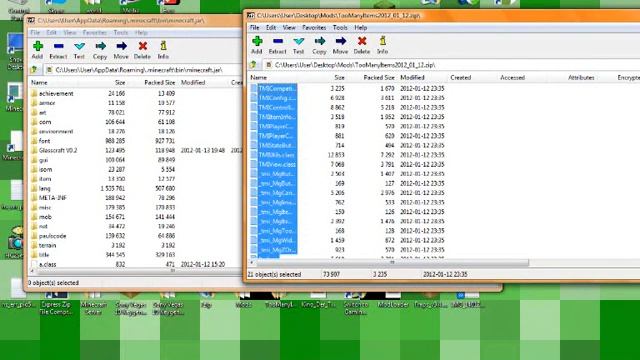Click the Created column header in the zip window
The width and height of the screenshot is (640, 360).
tap(461, 78)
